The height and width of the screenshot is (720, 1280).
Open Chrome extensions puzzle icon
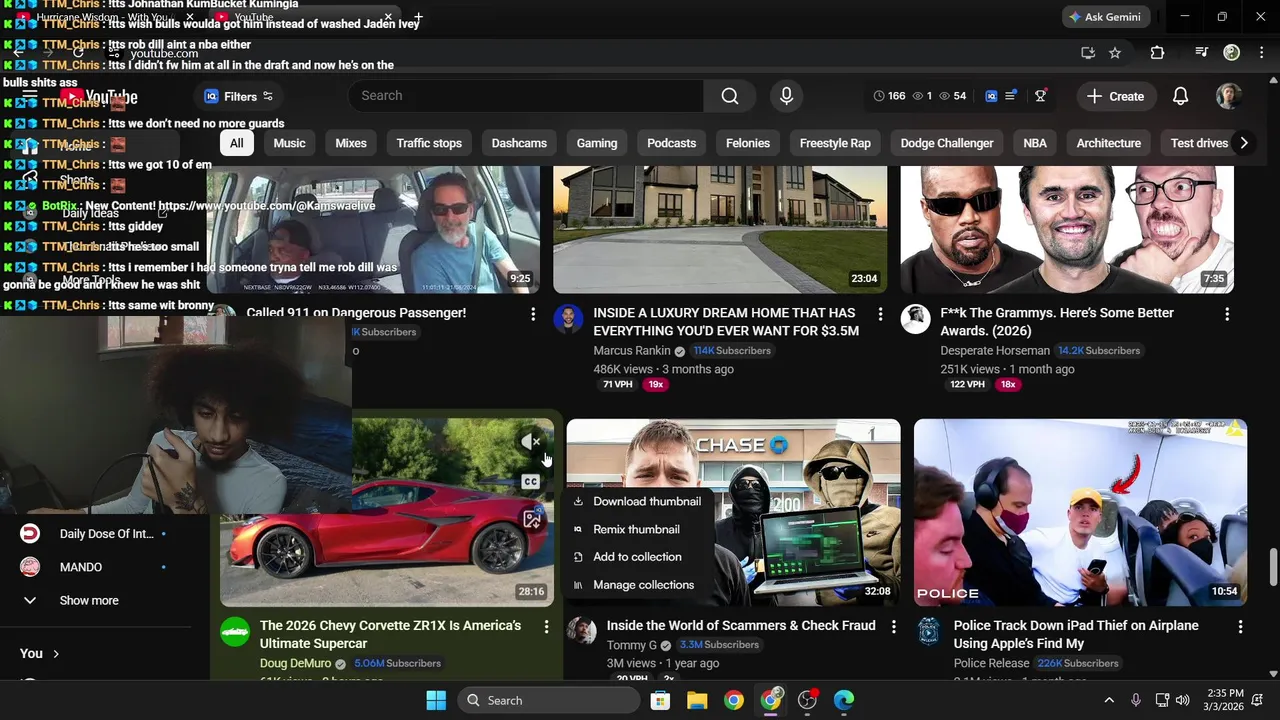click(x=1157, y=53)
